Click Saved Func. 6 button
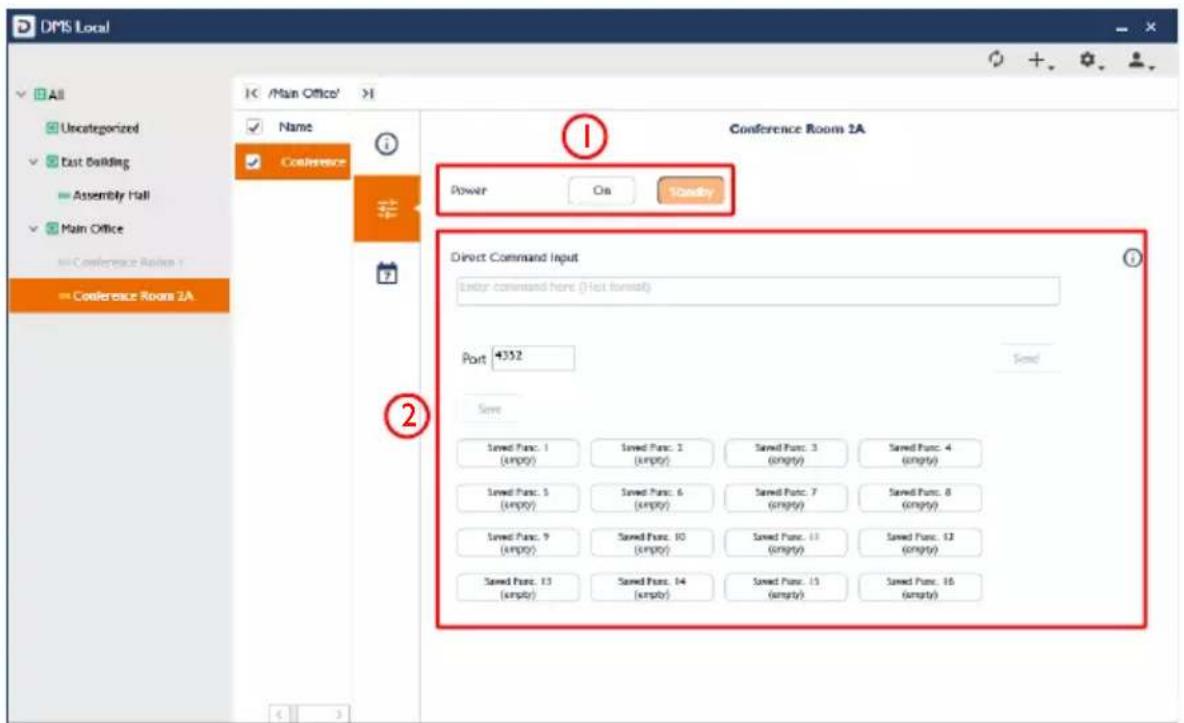Viewport: 1184px width, 723px height. pyautogui.click(x=652, y=498)
